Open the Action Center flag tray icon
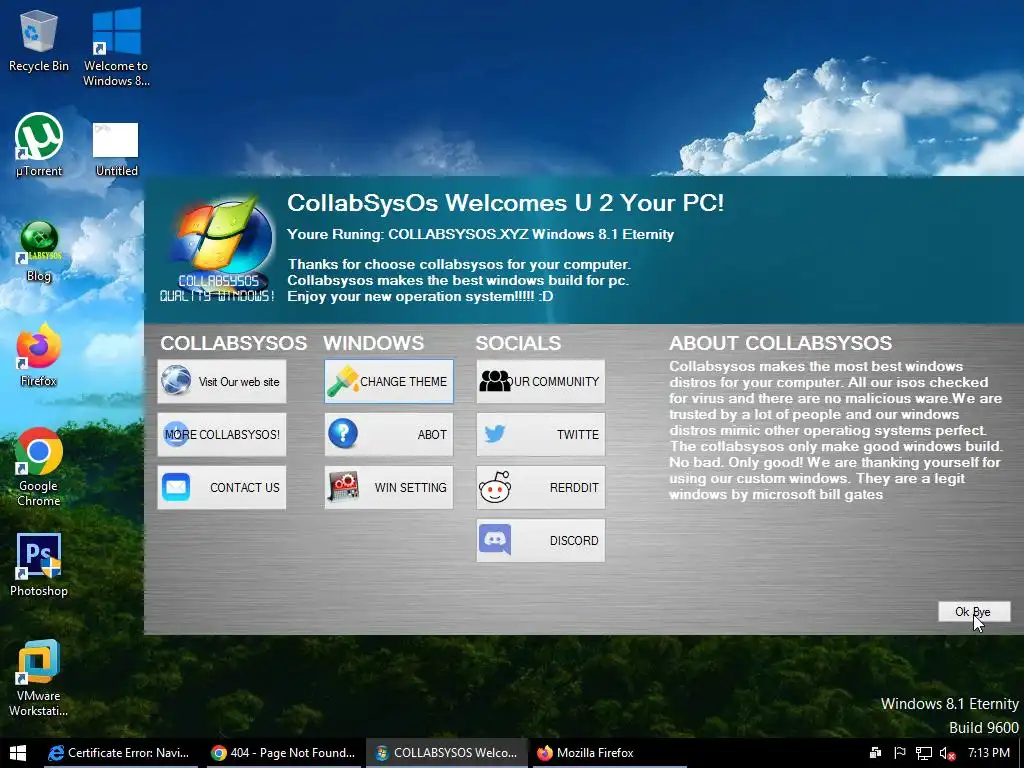The height and width of the screenshot is (768, 1024). [x=900, y=753]
